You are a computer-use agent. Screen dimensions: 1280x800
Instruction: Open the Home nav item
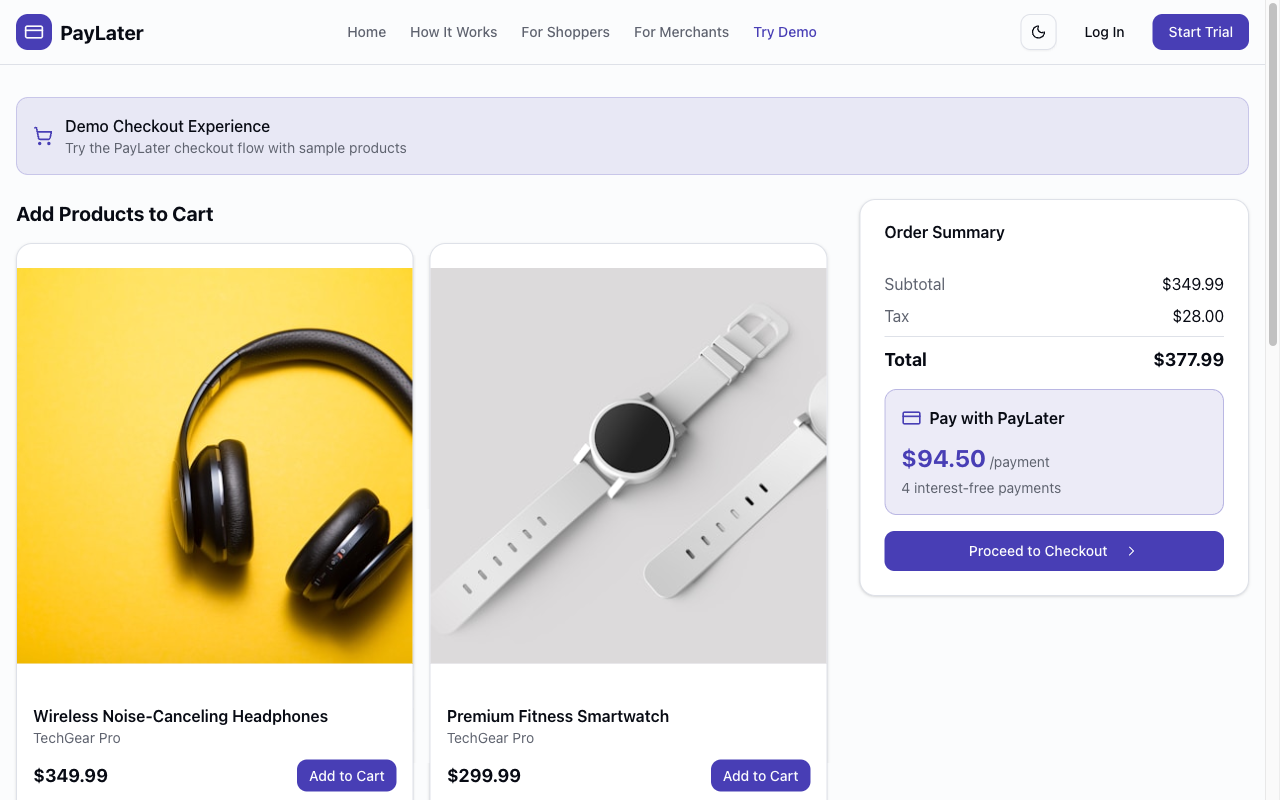[367, 32]
